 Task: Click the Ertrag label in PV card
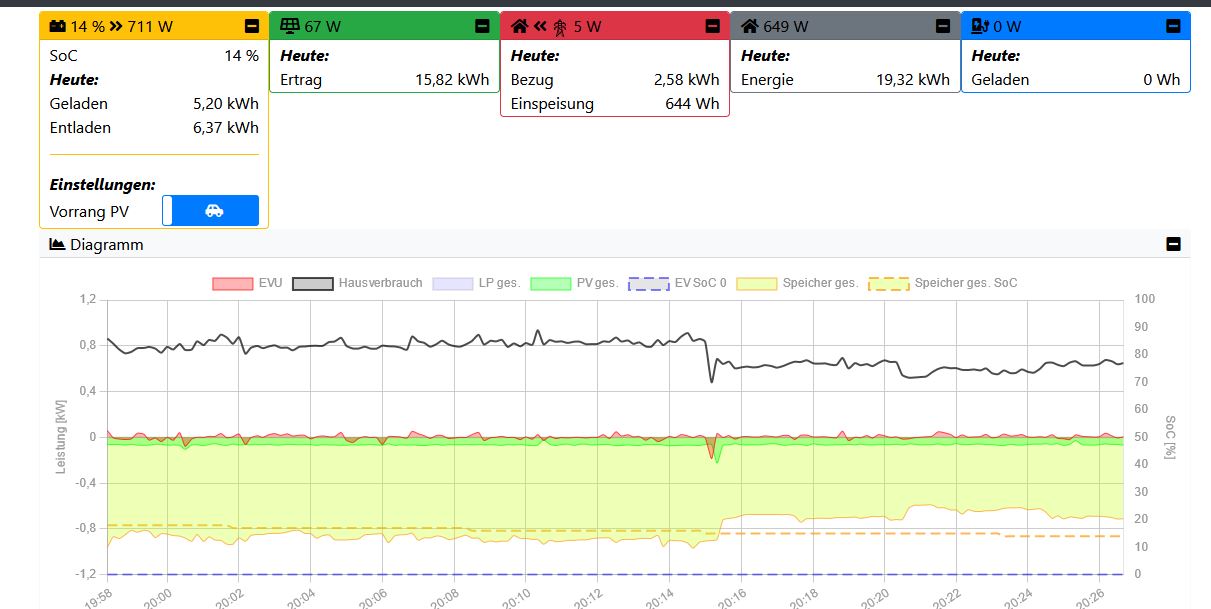click(301, 80)
